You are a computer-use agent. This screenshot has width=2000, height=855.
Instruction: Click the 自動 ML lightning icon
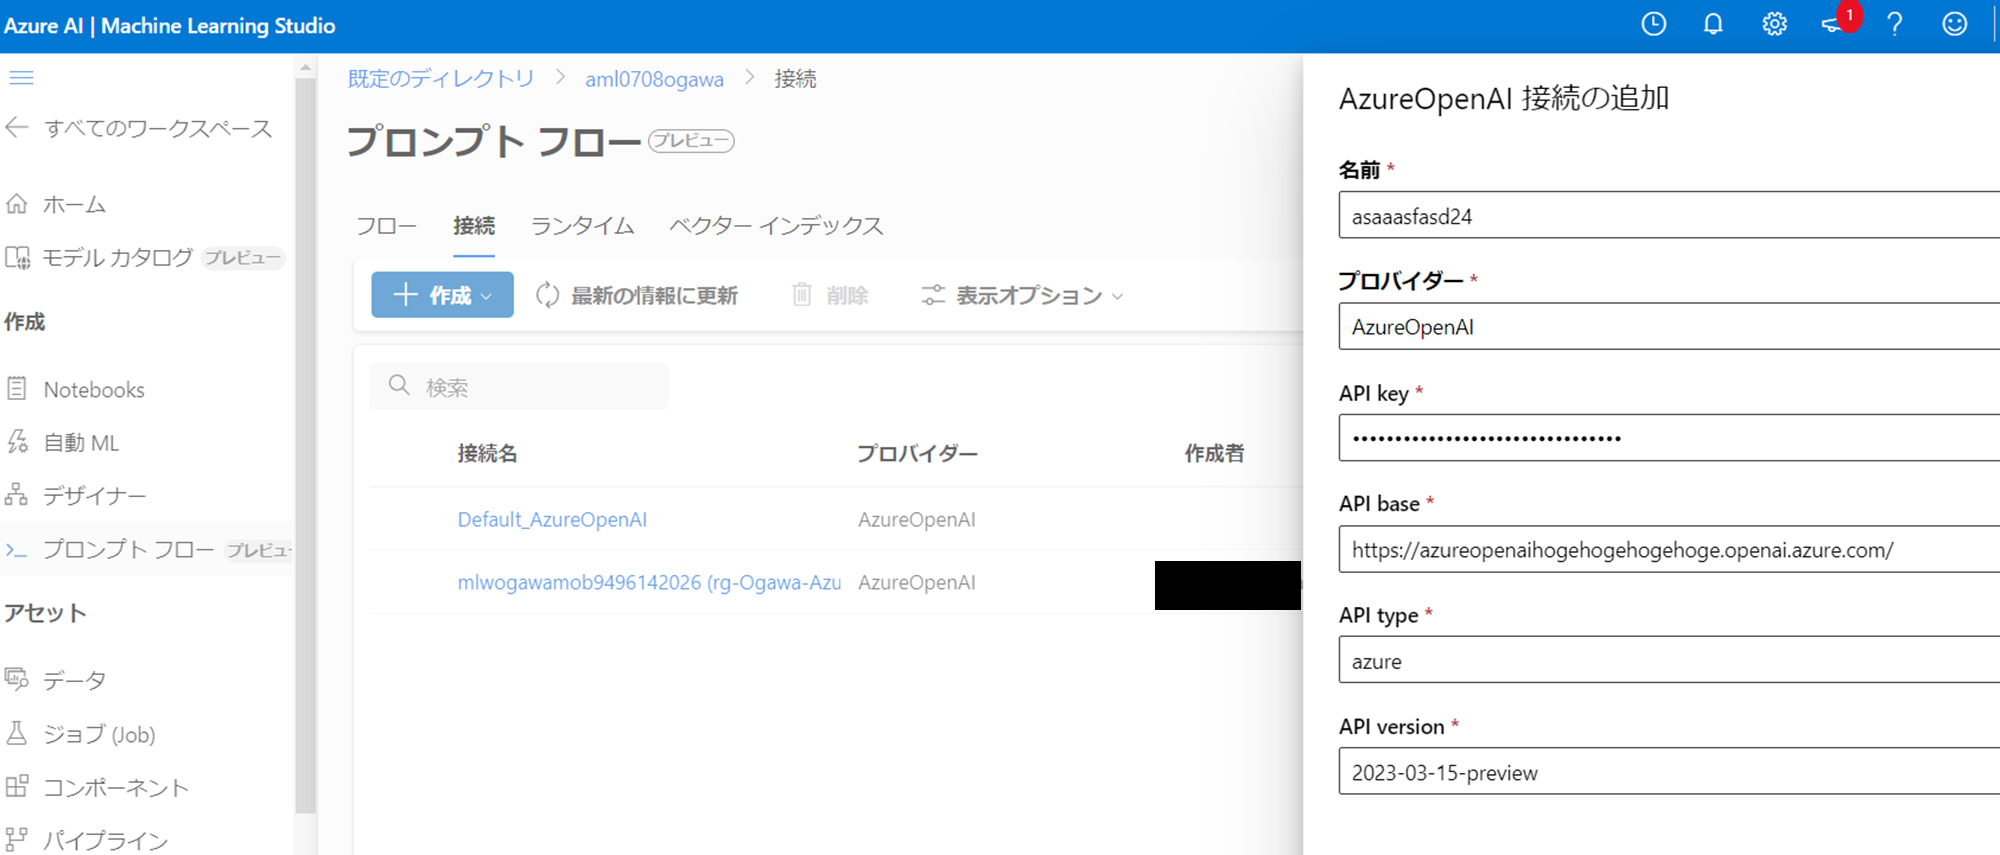coord(17,441)
